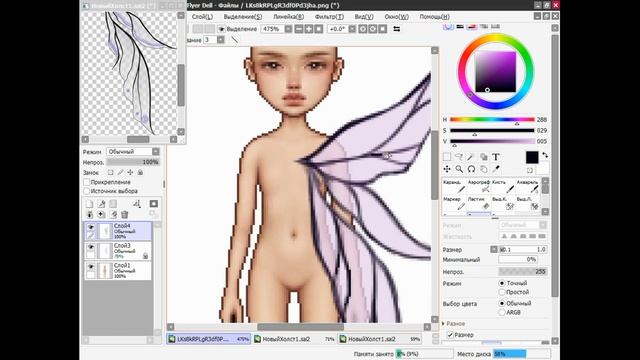Choose the Акварель watercolor brush
This screenshot has width=640, height=360.
(527, 187)
